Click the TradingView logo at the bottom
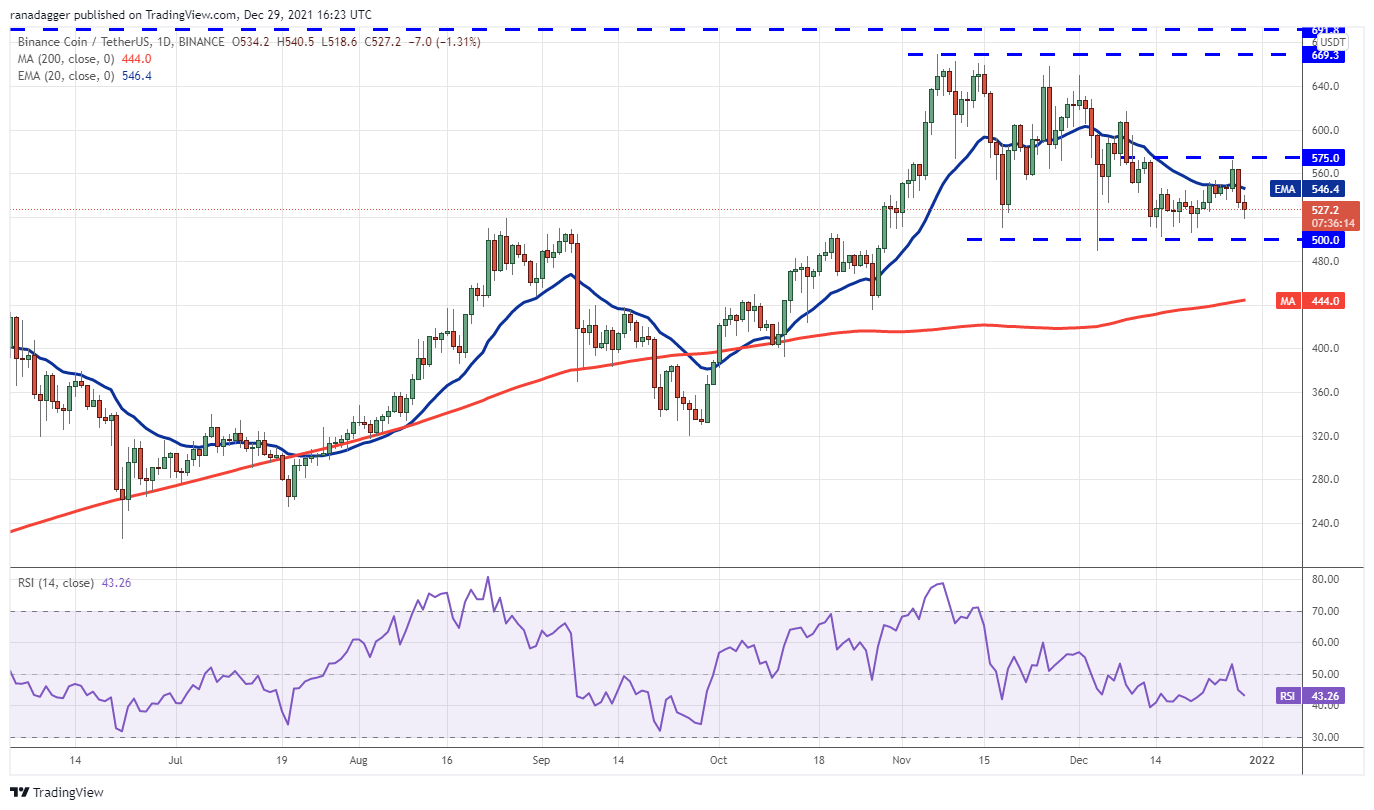 coord(55,792)
